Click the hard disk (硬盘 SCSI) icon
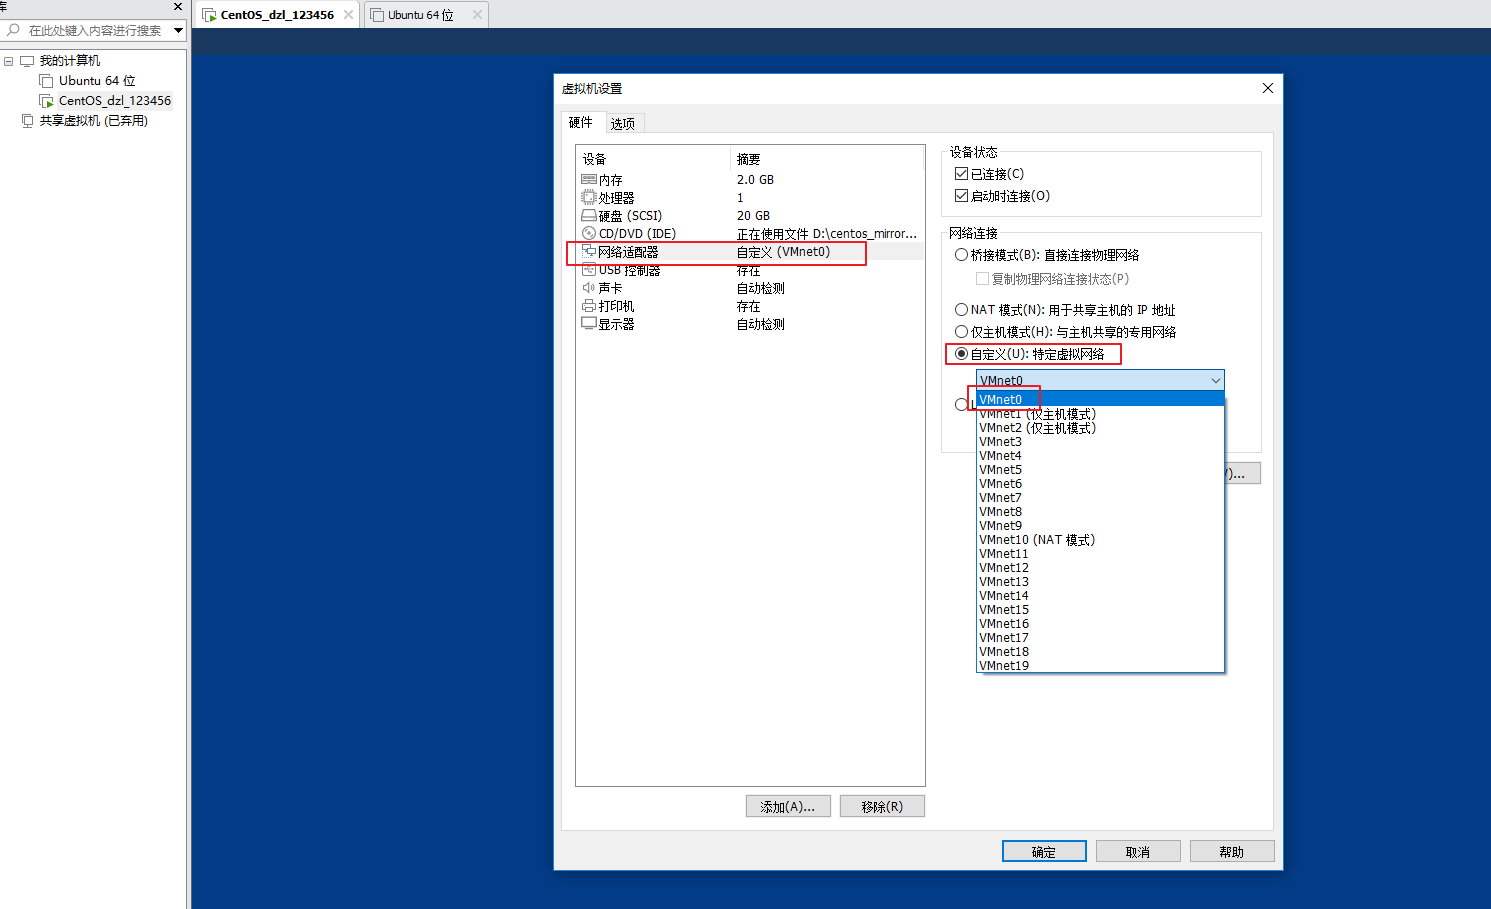1491x909 pixels. click(x=589, y=216)
